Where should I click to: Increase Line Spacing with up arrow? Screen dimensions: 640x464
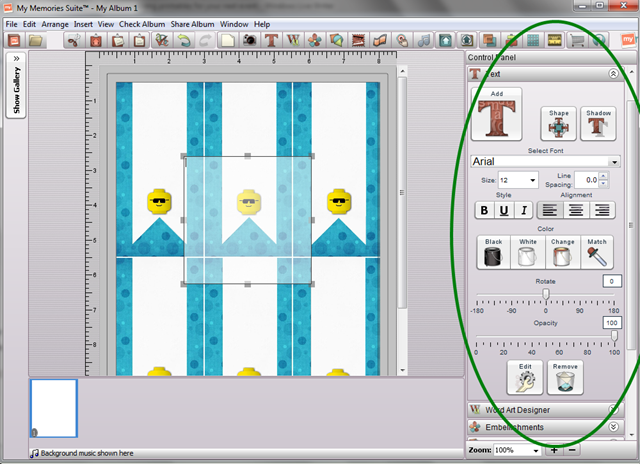603,176
